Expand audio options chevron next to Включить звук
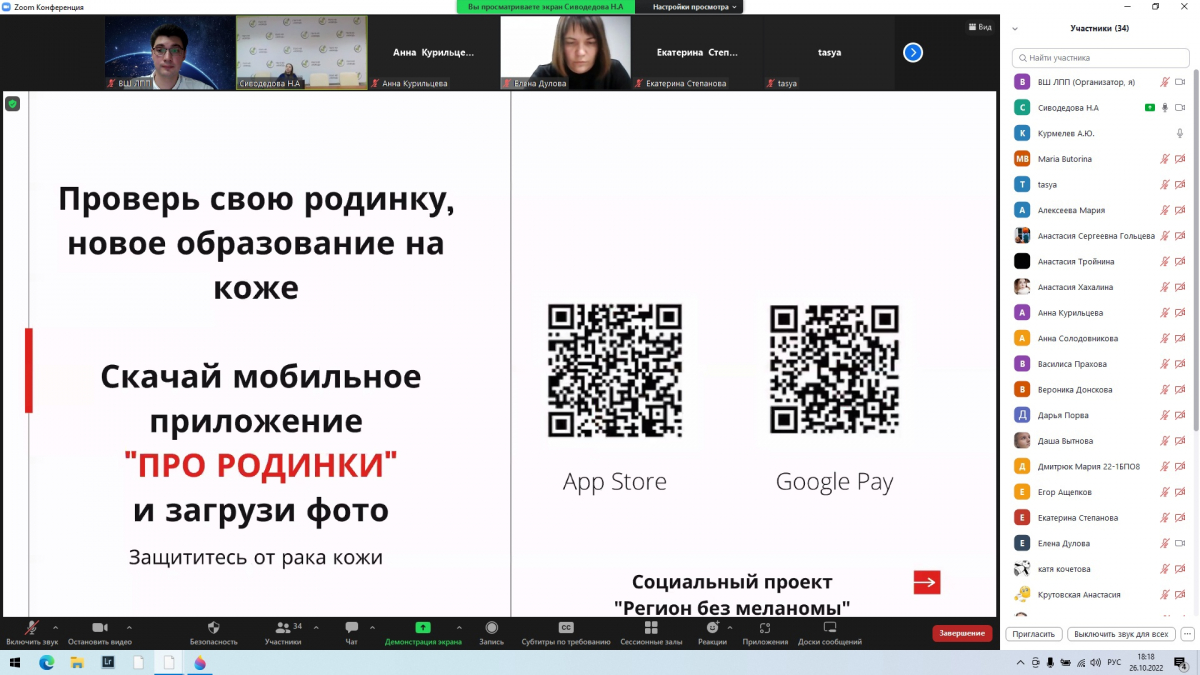This screenshot has width=1200, height=675. tap(55, 627)
